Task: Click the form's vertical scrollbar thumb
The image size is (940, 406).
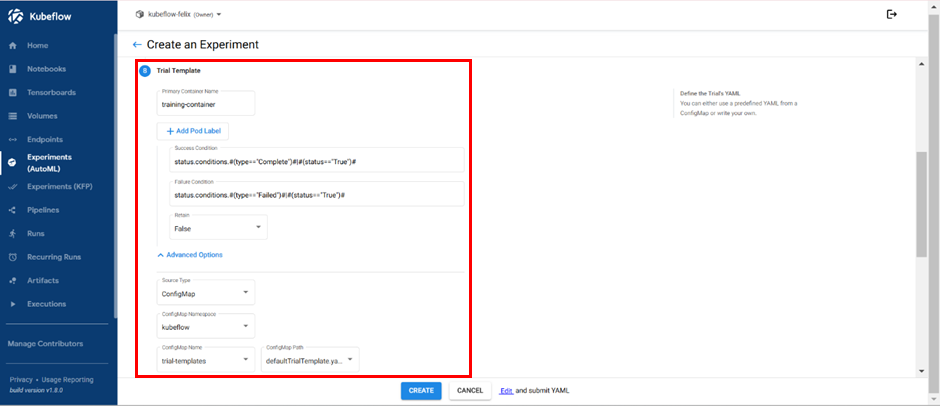Action: pyautogui.click(x=921, y=204)
